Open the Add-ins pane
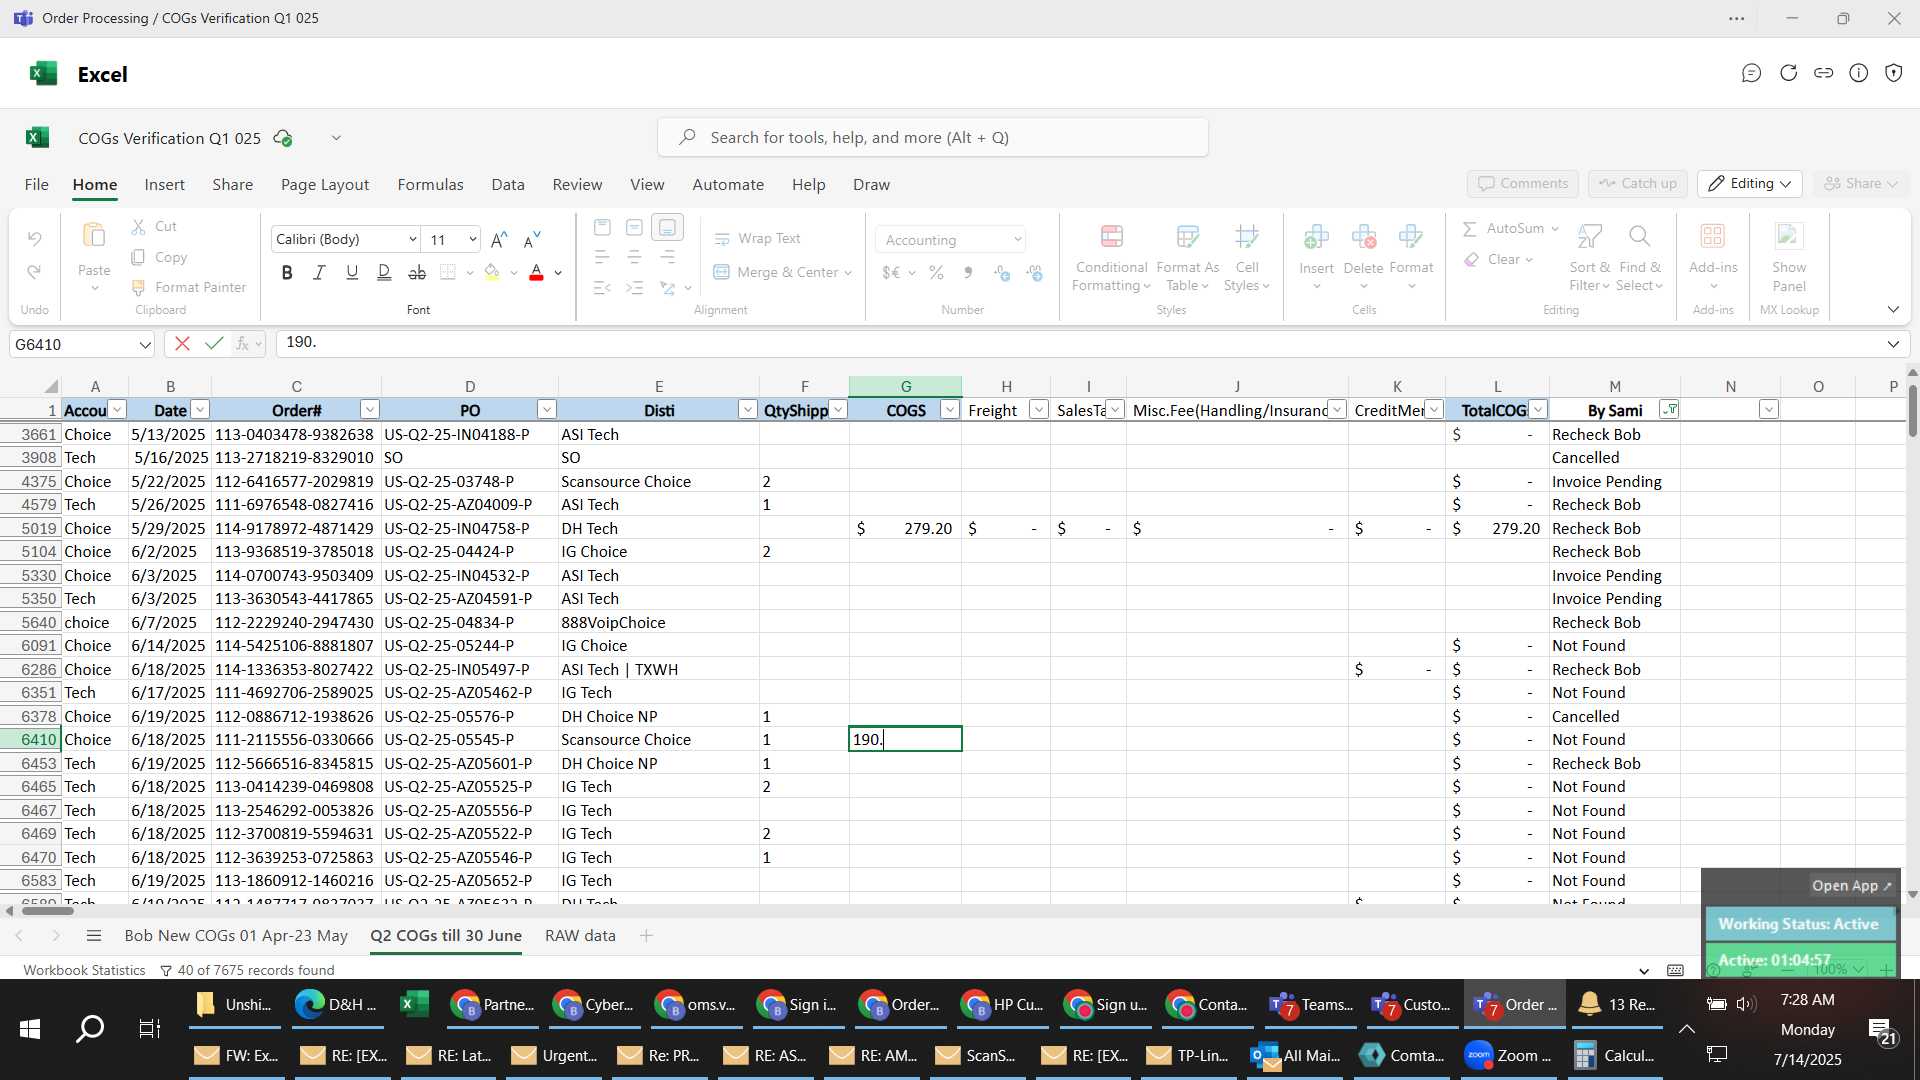1920x1080 pixels. [1713, 259]
